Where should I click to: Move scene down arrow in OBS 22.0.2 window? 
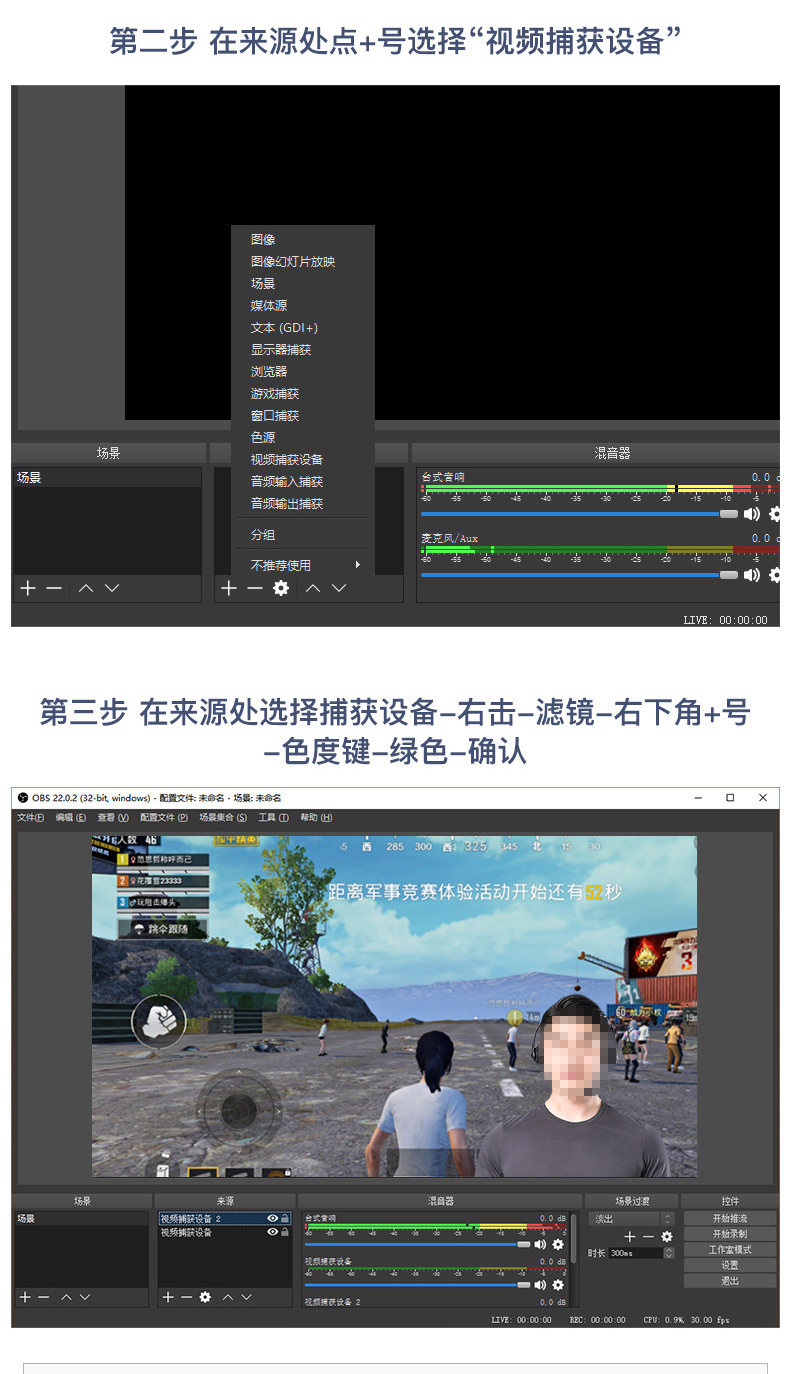click(84, 1297)
